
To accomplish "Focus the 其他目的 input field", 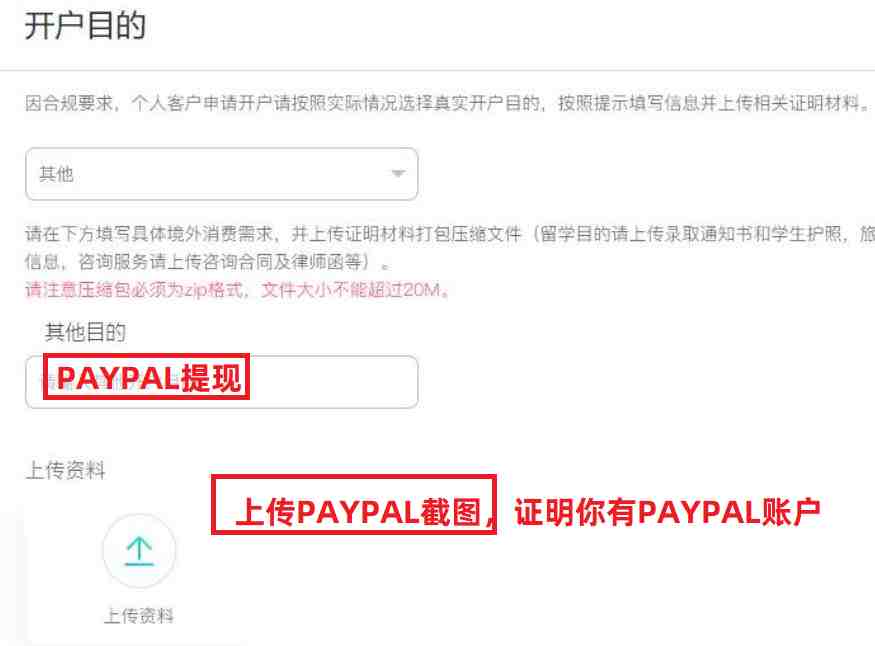I will (222, 382).
